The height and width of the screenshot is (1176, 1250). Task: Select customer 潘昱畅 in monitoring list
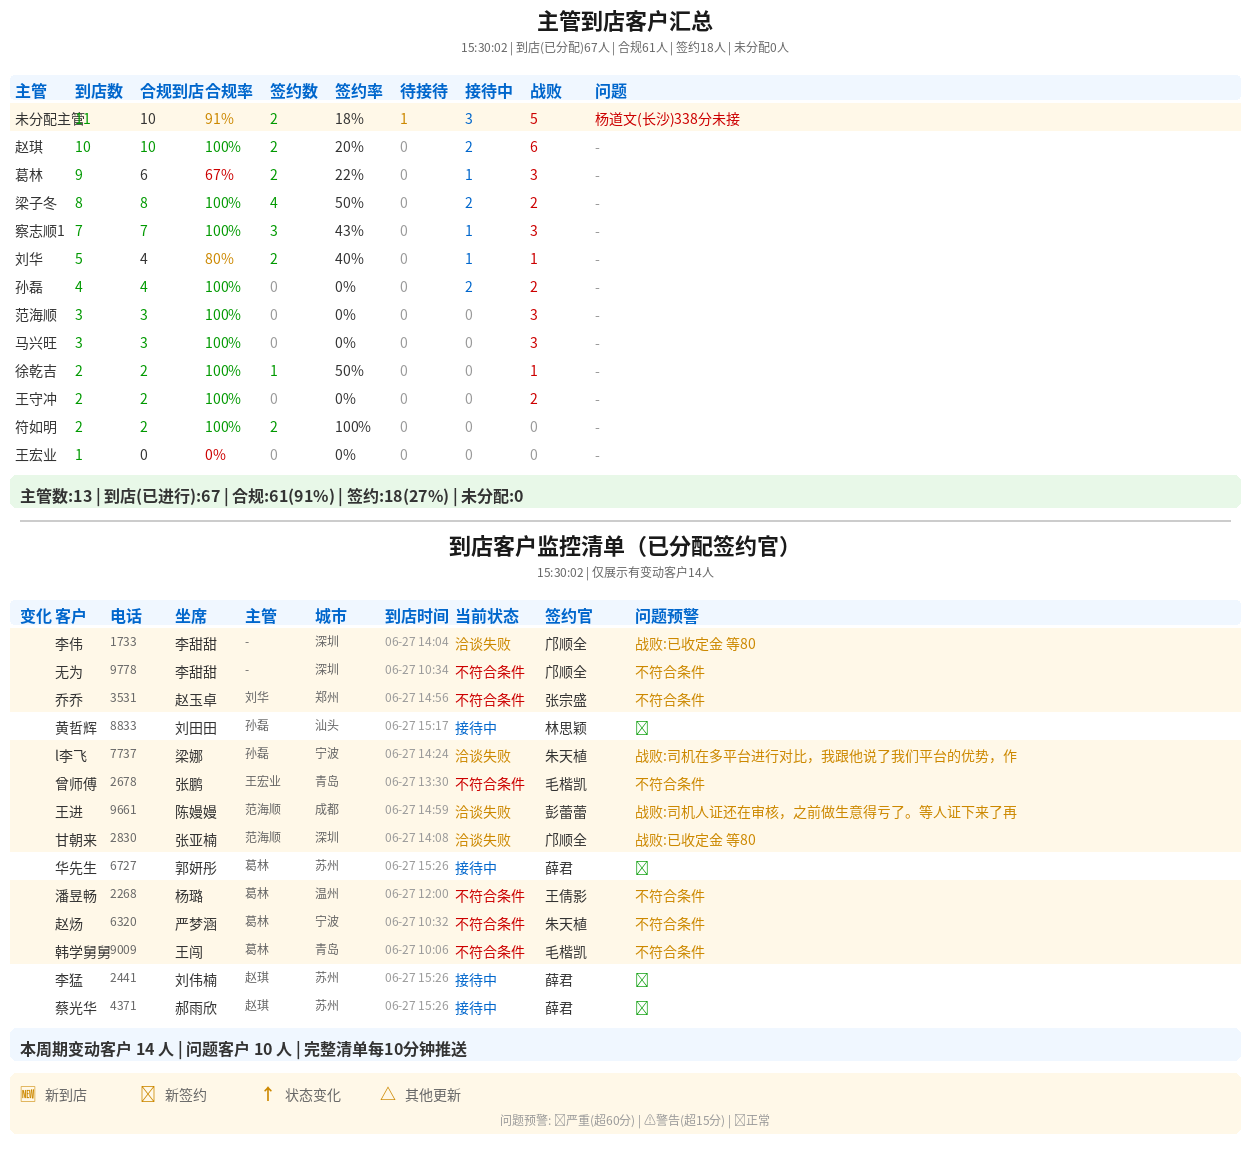point(76,896)
